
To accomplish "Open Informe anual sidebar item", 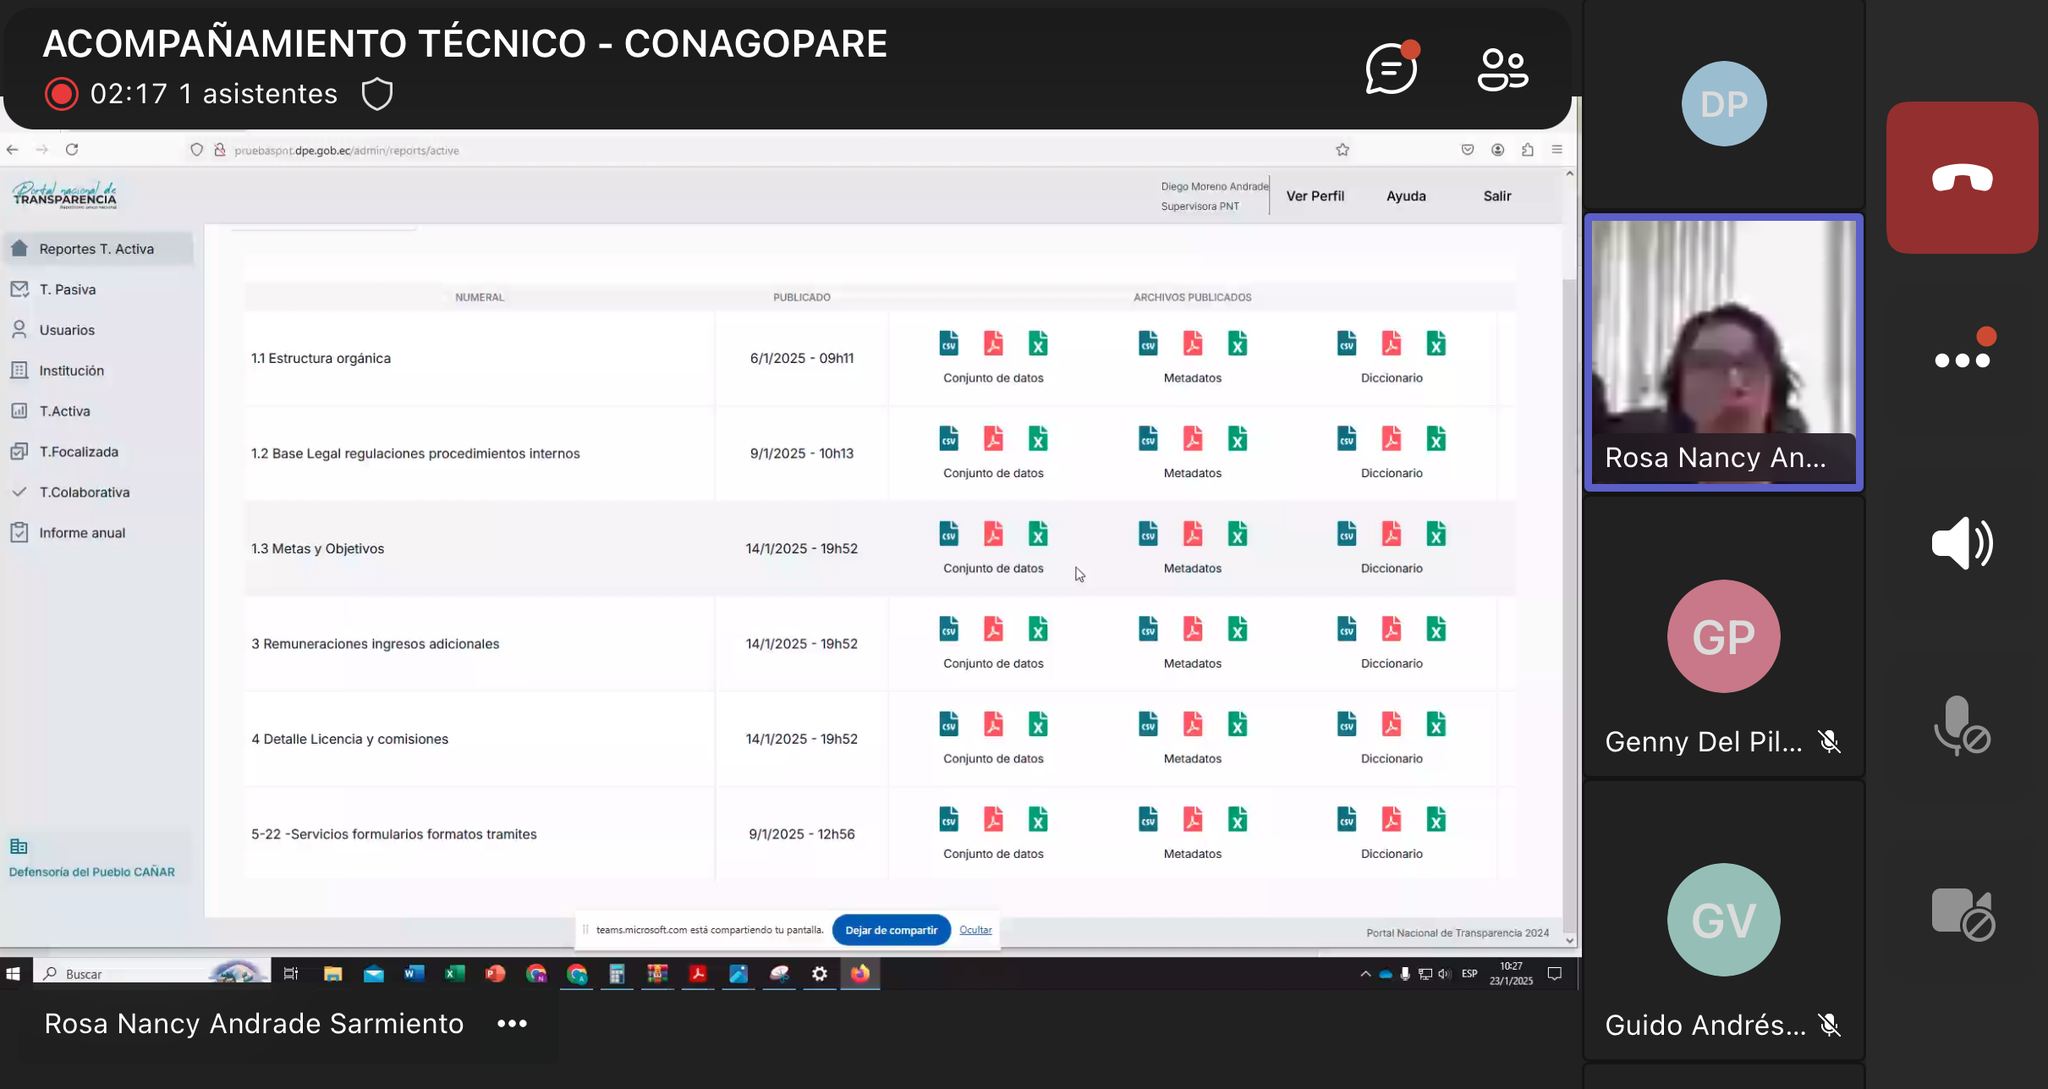I will pos(82,533).
